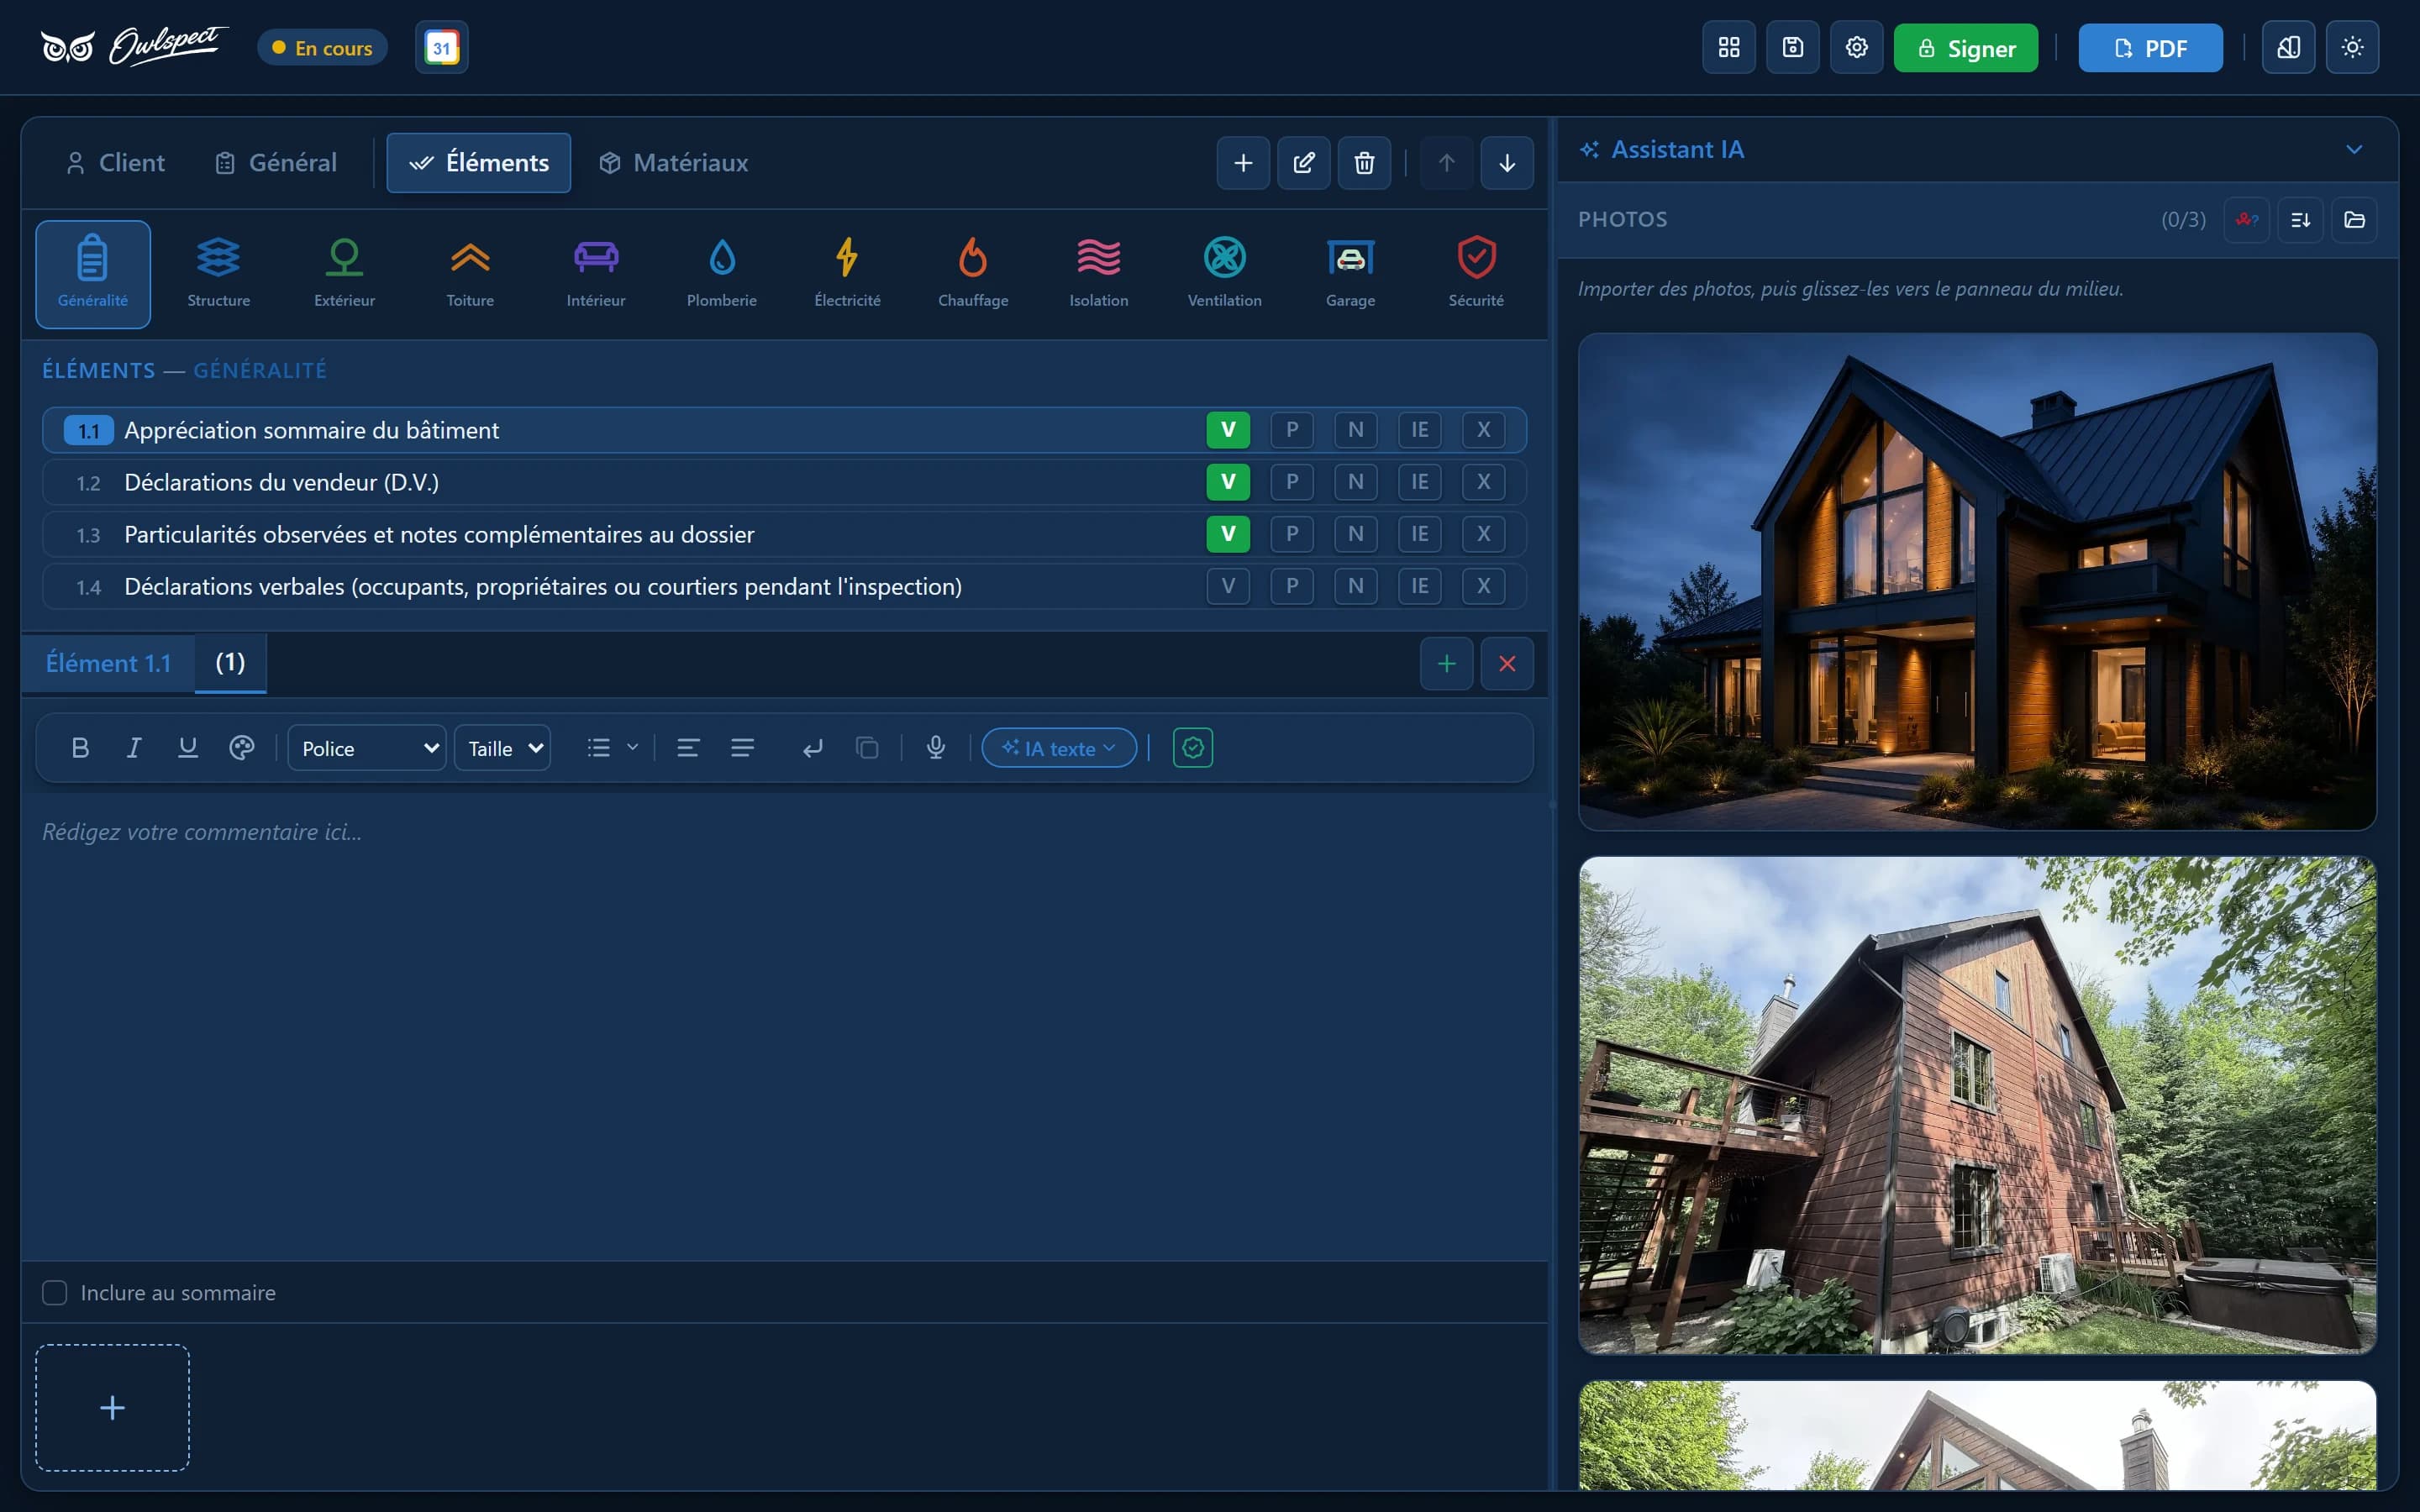The width and height of the screenshot is (2420, 1512).
Task: Open settings gear in top bar
Action: tap(1857, 48)
